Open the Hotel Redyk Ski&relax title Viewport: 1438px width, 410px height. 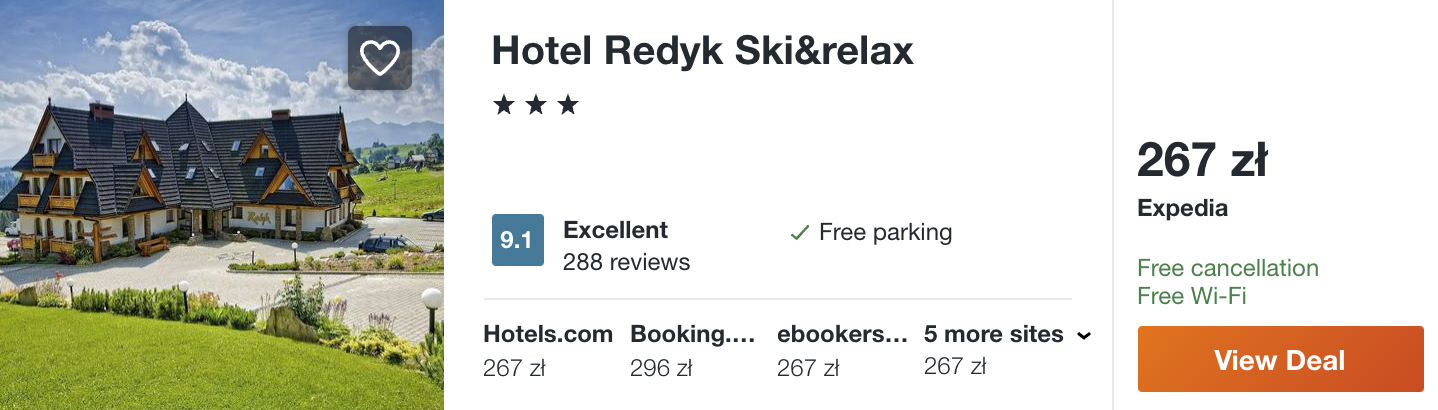coord(702,51)
